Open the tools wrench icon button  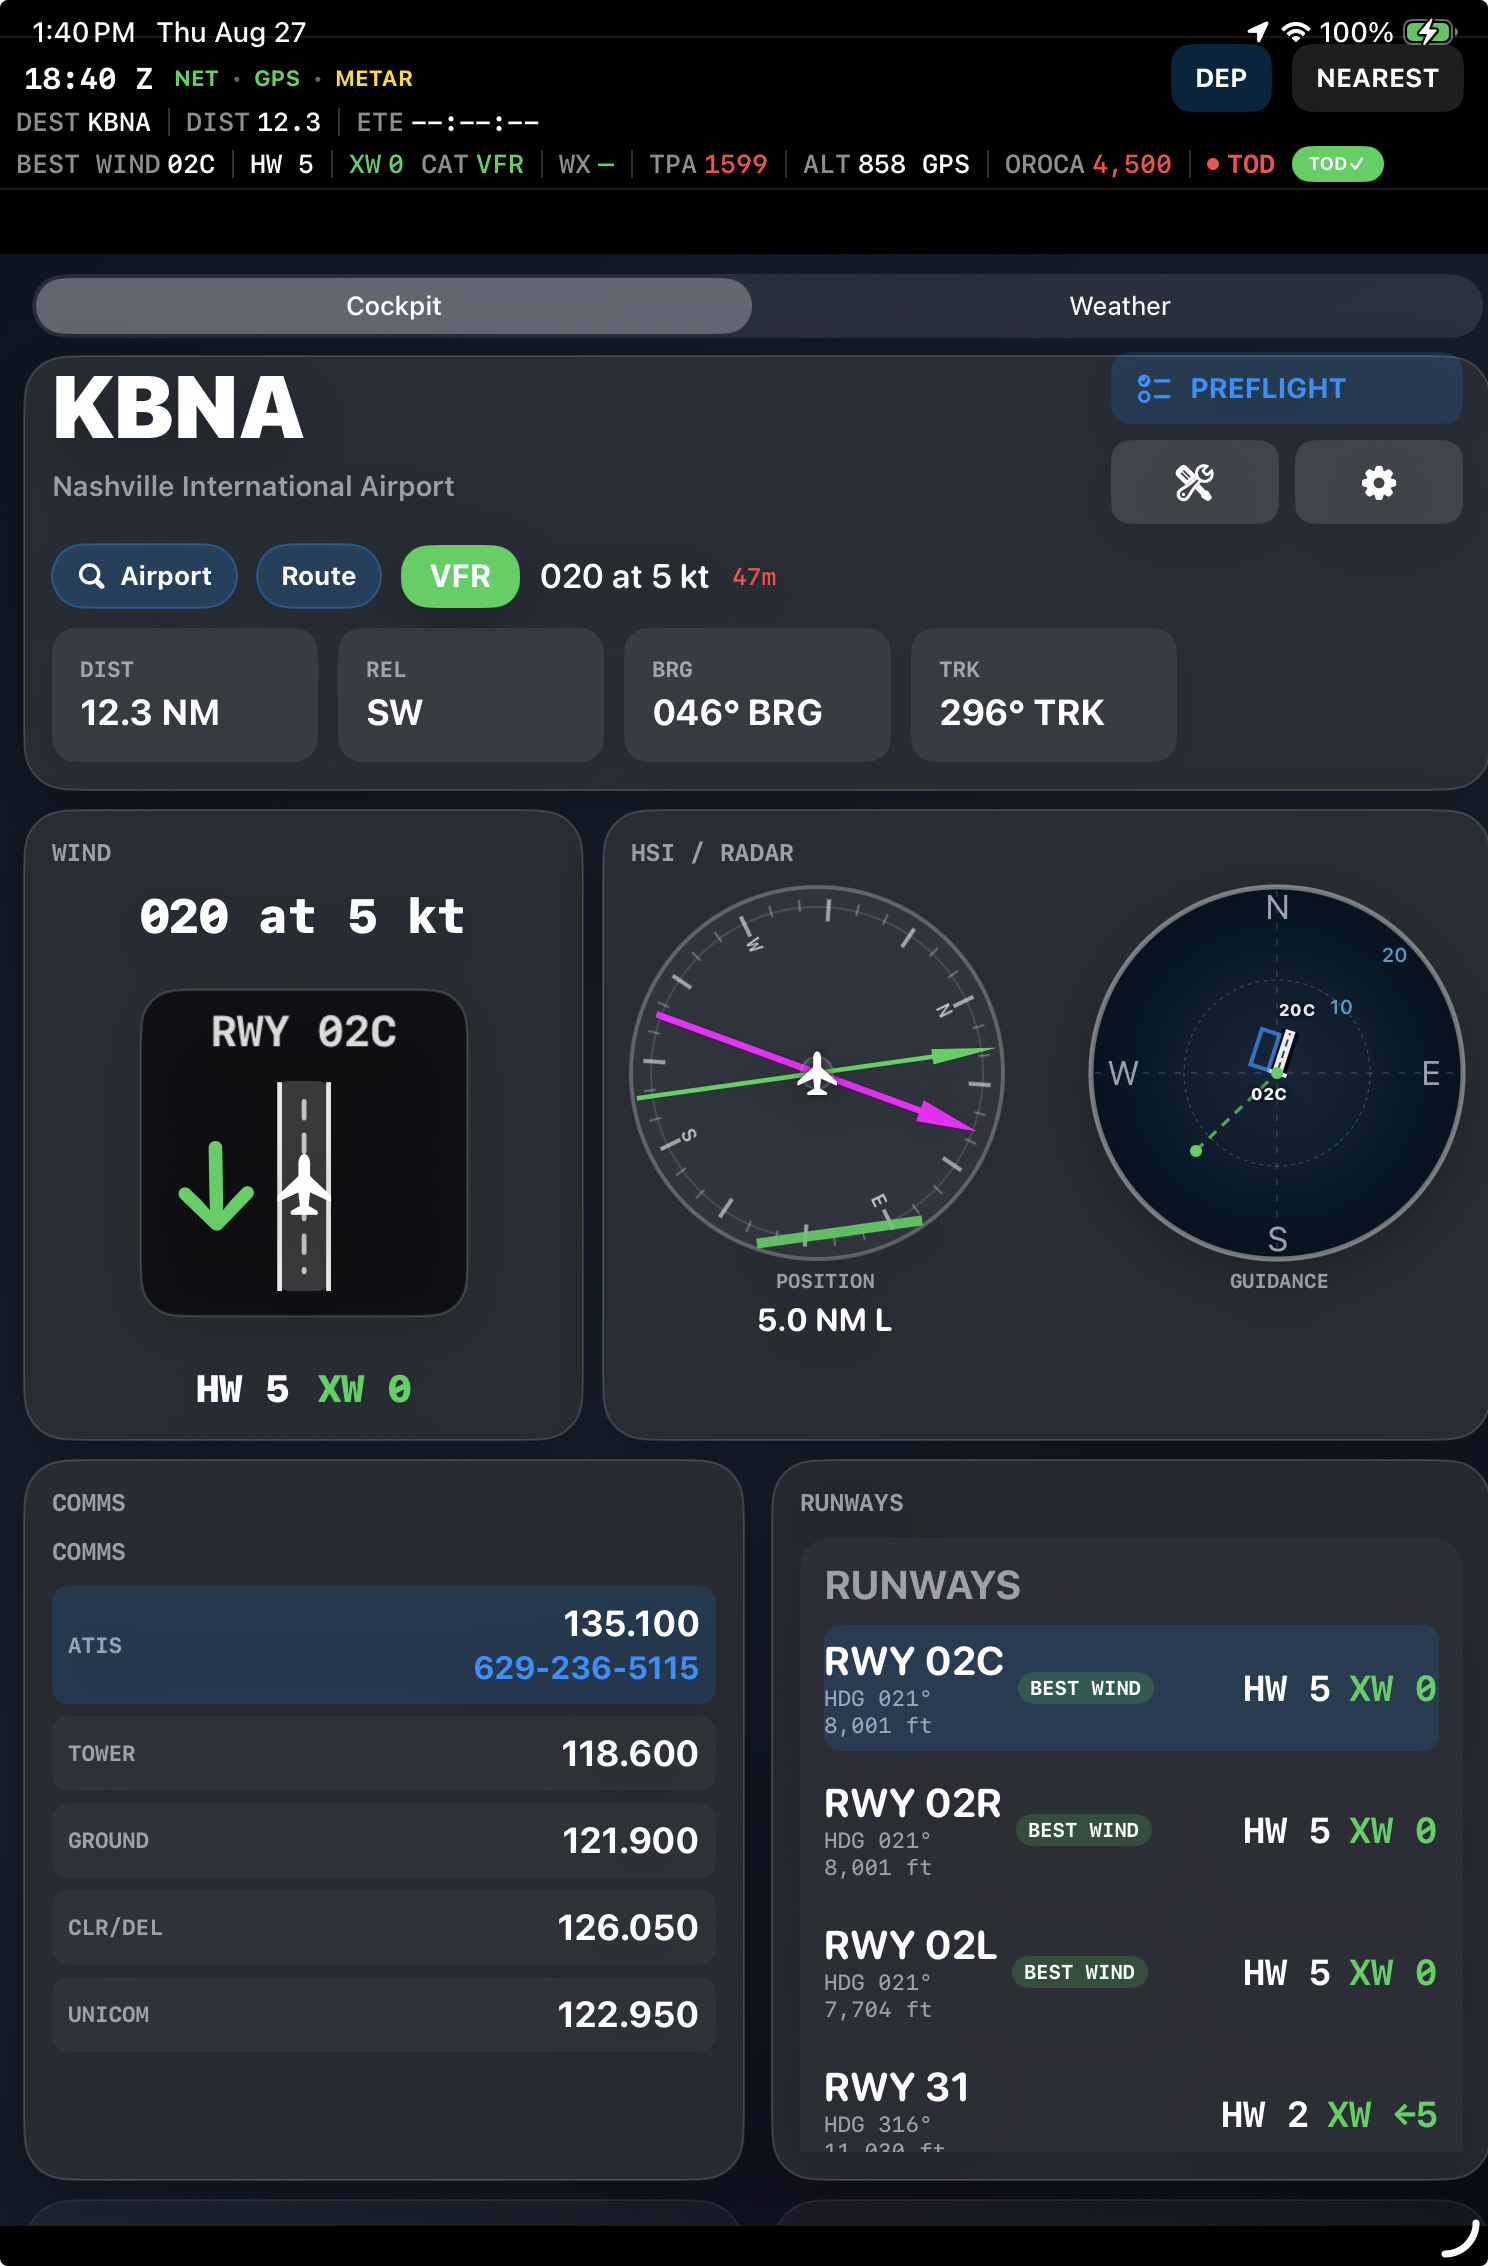1194,483
